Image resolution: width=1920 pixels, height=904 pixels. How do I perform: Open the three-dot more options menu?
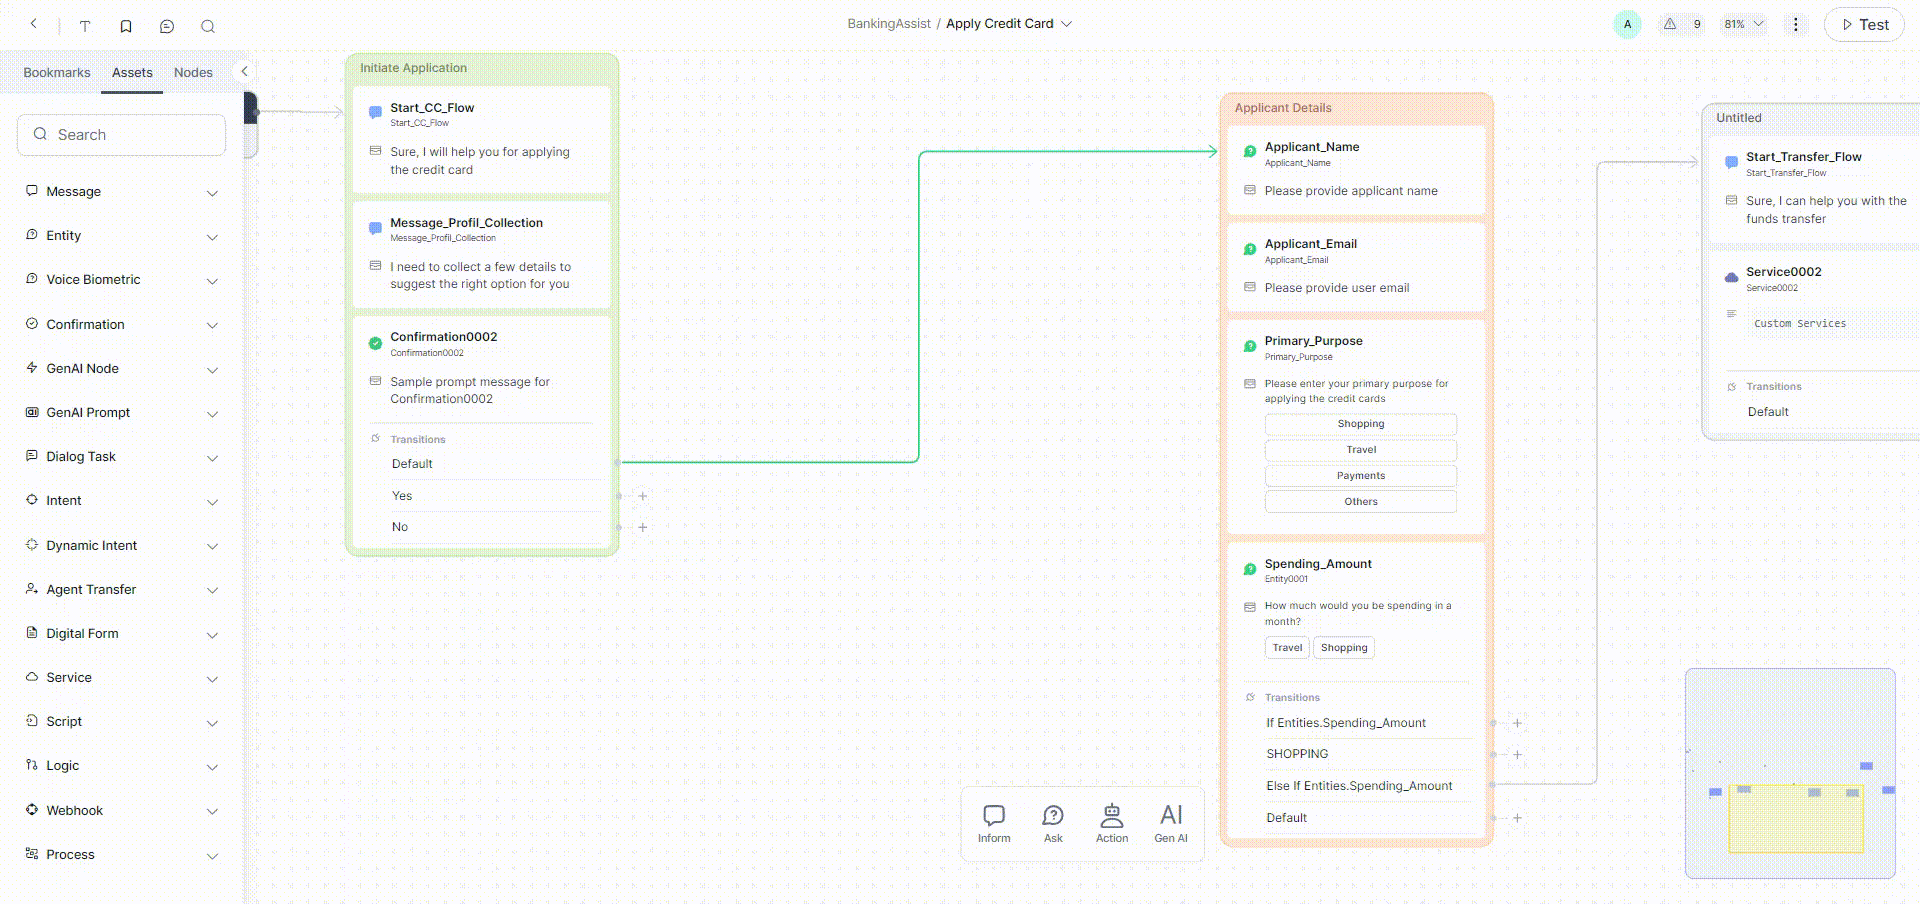pos(1795,25)
